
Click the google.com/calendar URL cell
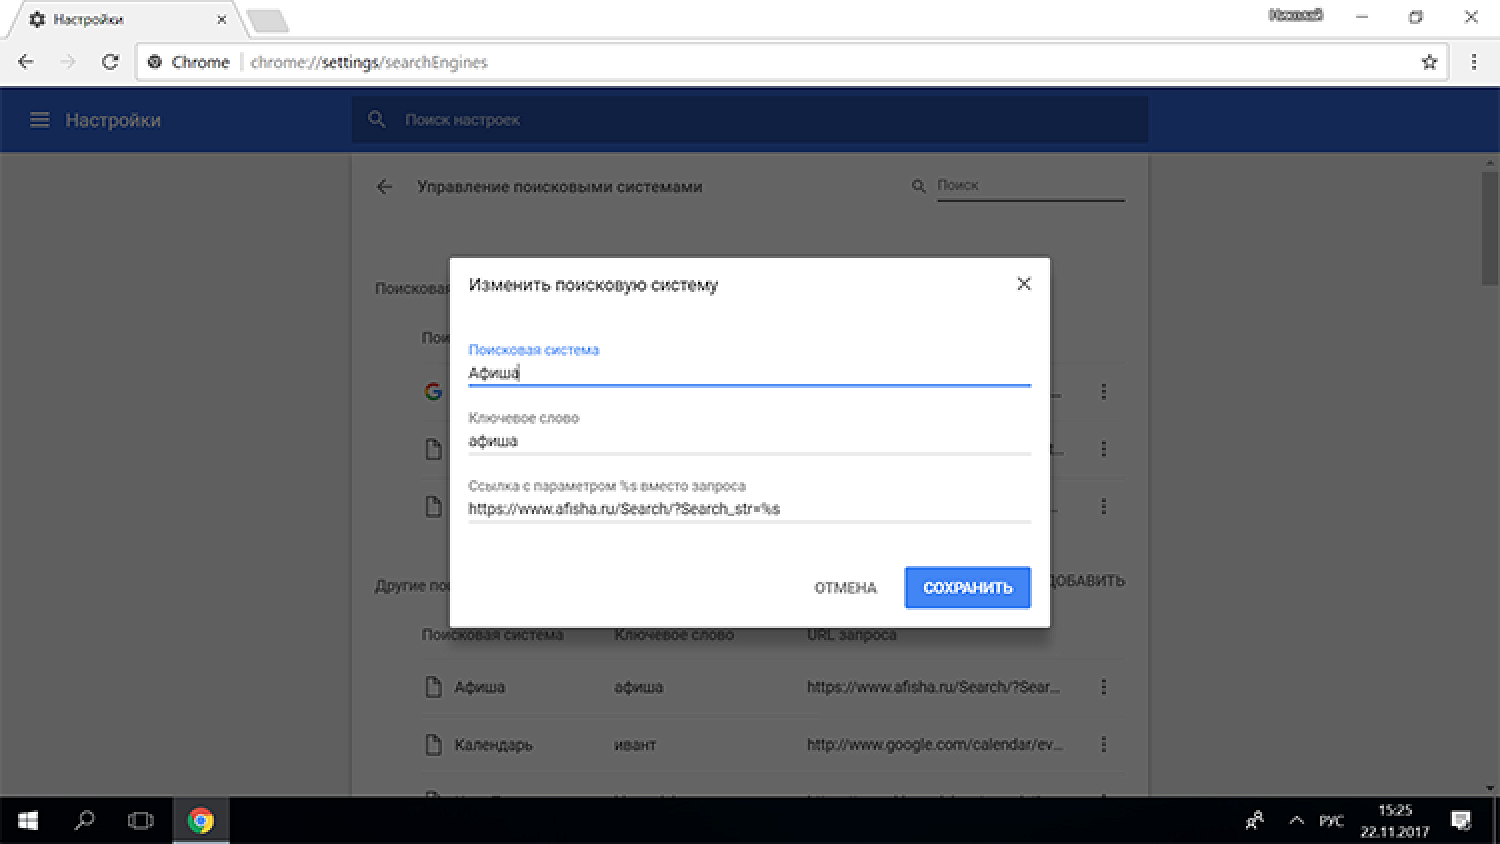coord(935,745)
